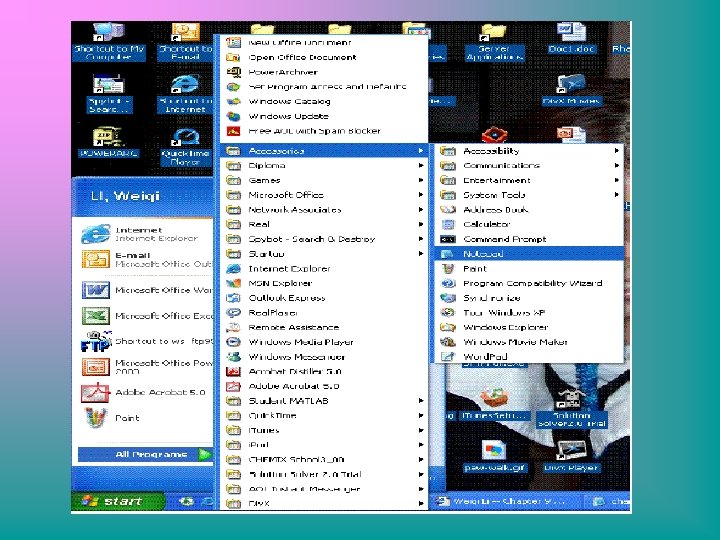This screenshot has width=720, height=540.
Task: Click the Outlook Express icon
Action: coord(234,298)
